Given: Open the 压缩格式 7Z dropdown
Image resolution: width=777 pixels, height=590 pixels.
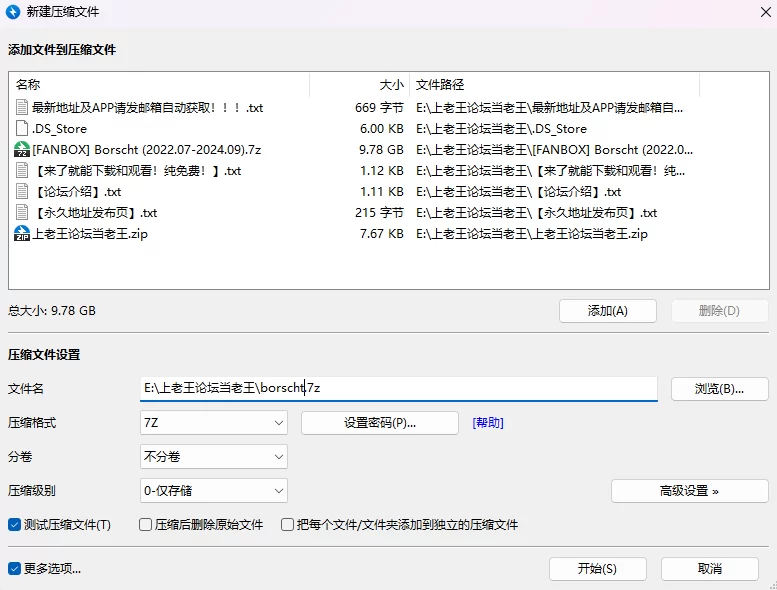Looking at the screenshot, I should click(214, 423).
